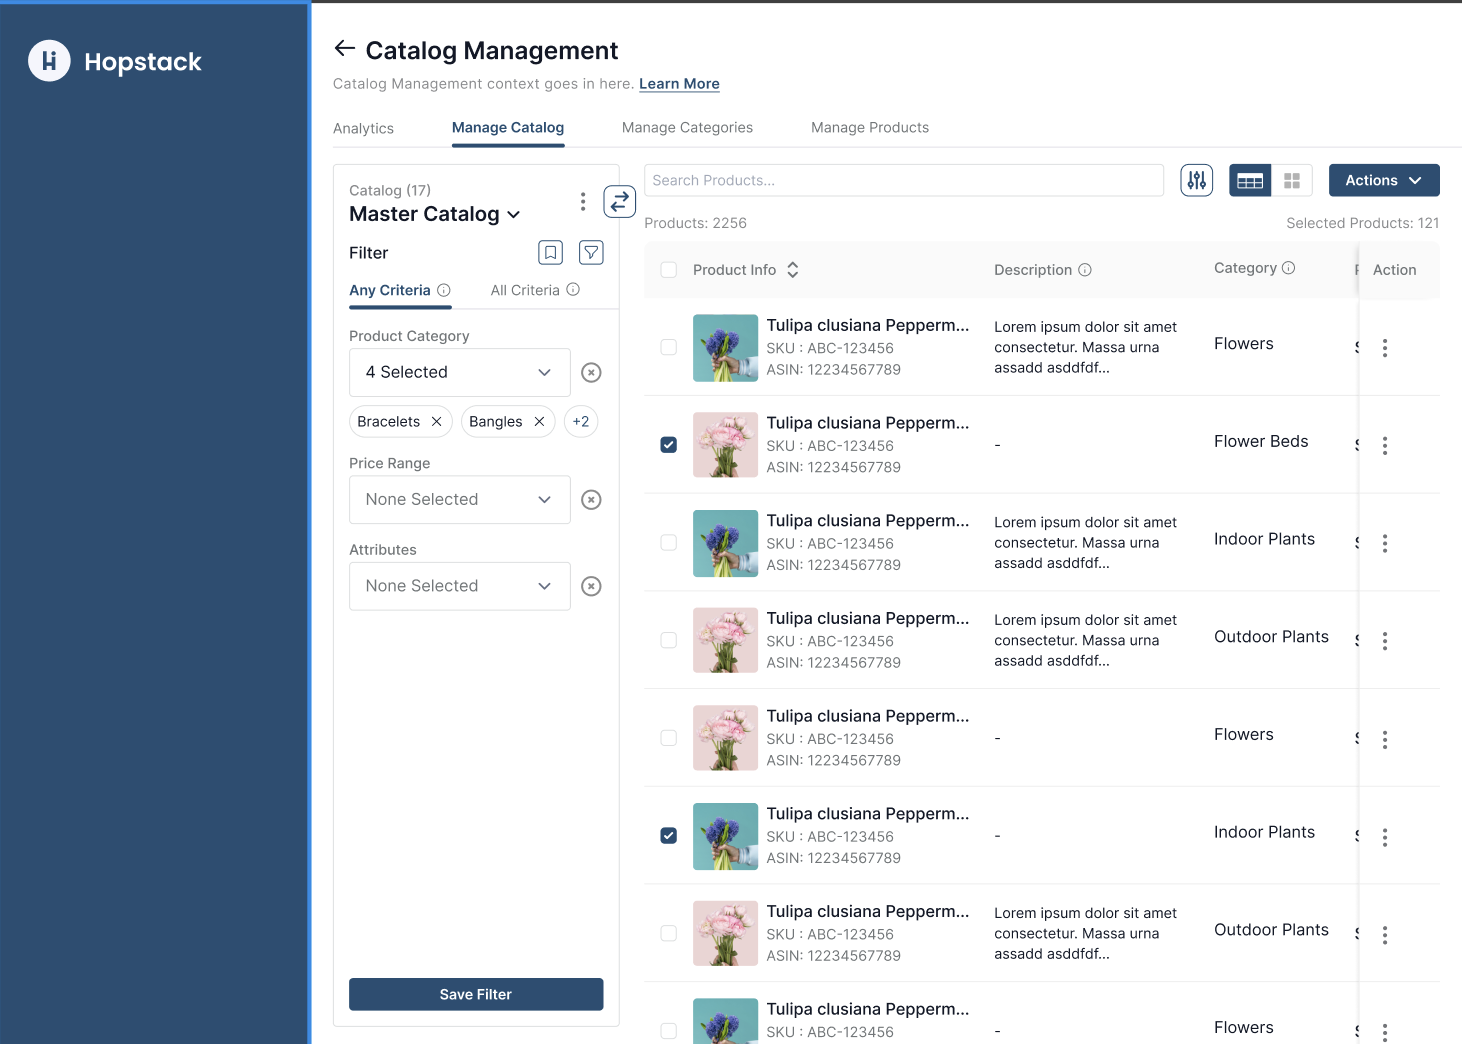Switch to the Manage Categories tab
The height and width of the screenshot is (1044, 1462).
[x=687, y=128]
